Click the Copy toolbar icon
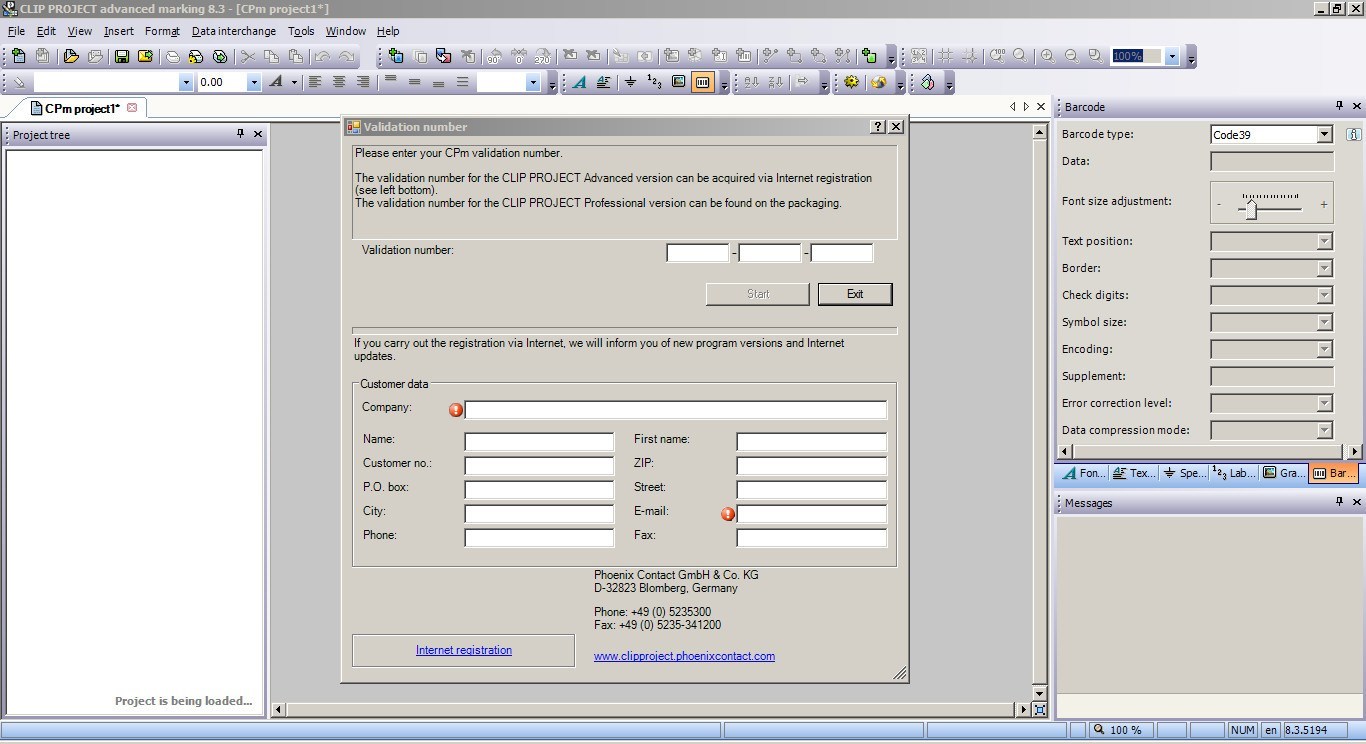1366x744 pixels. (x=271, y=57)
